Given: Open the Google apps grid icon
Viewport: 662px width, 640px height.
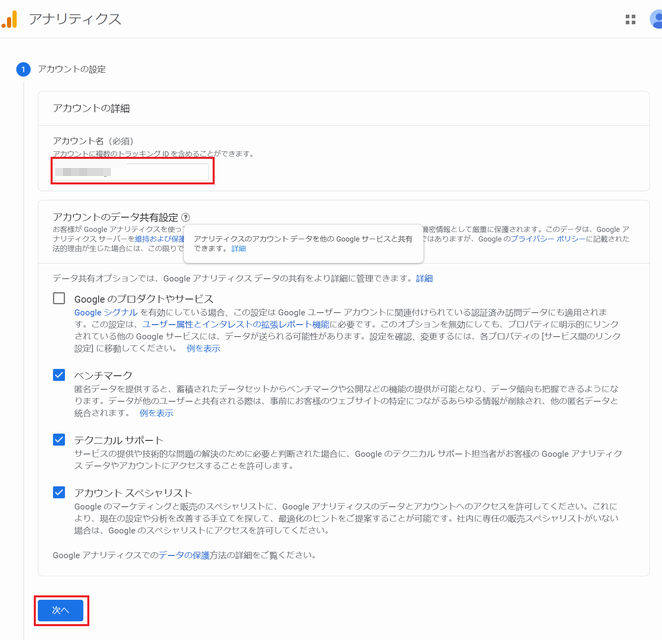Looking at the screenshot, I should coord(630,19).
